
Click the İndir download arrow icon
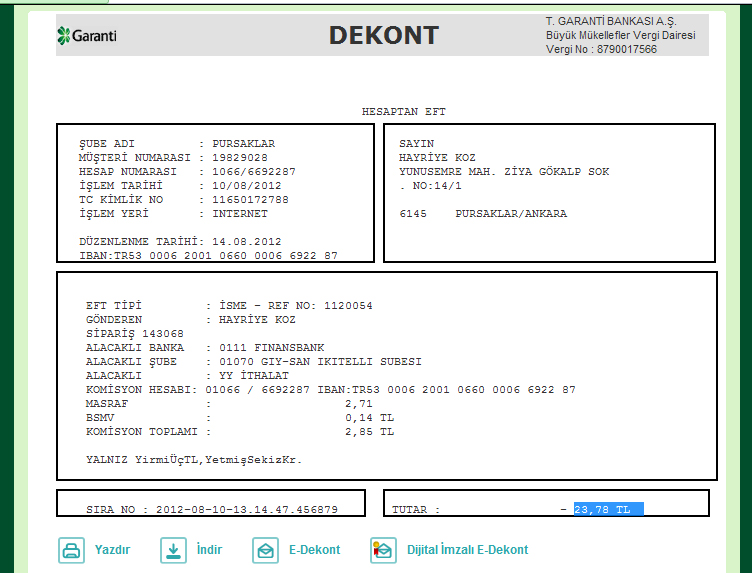coord(173,550)
